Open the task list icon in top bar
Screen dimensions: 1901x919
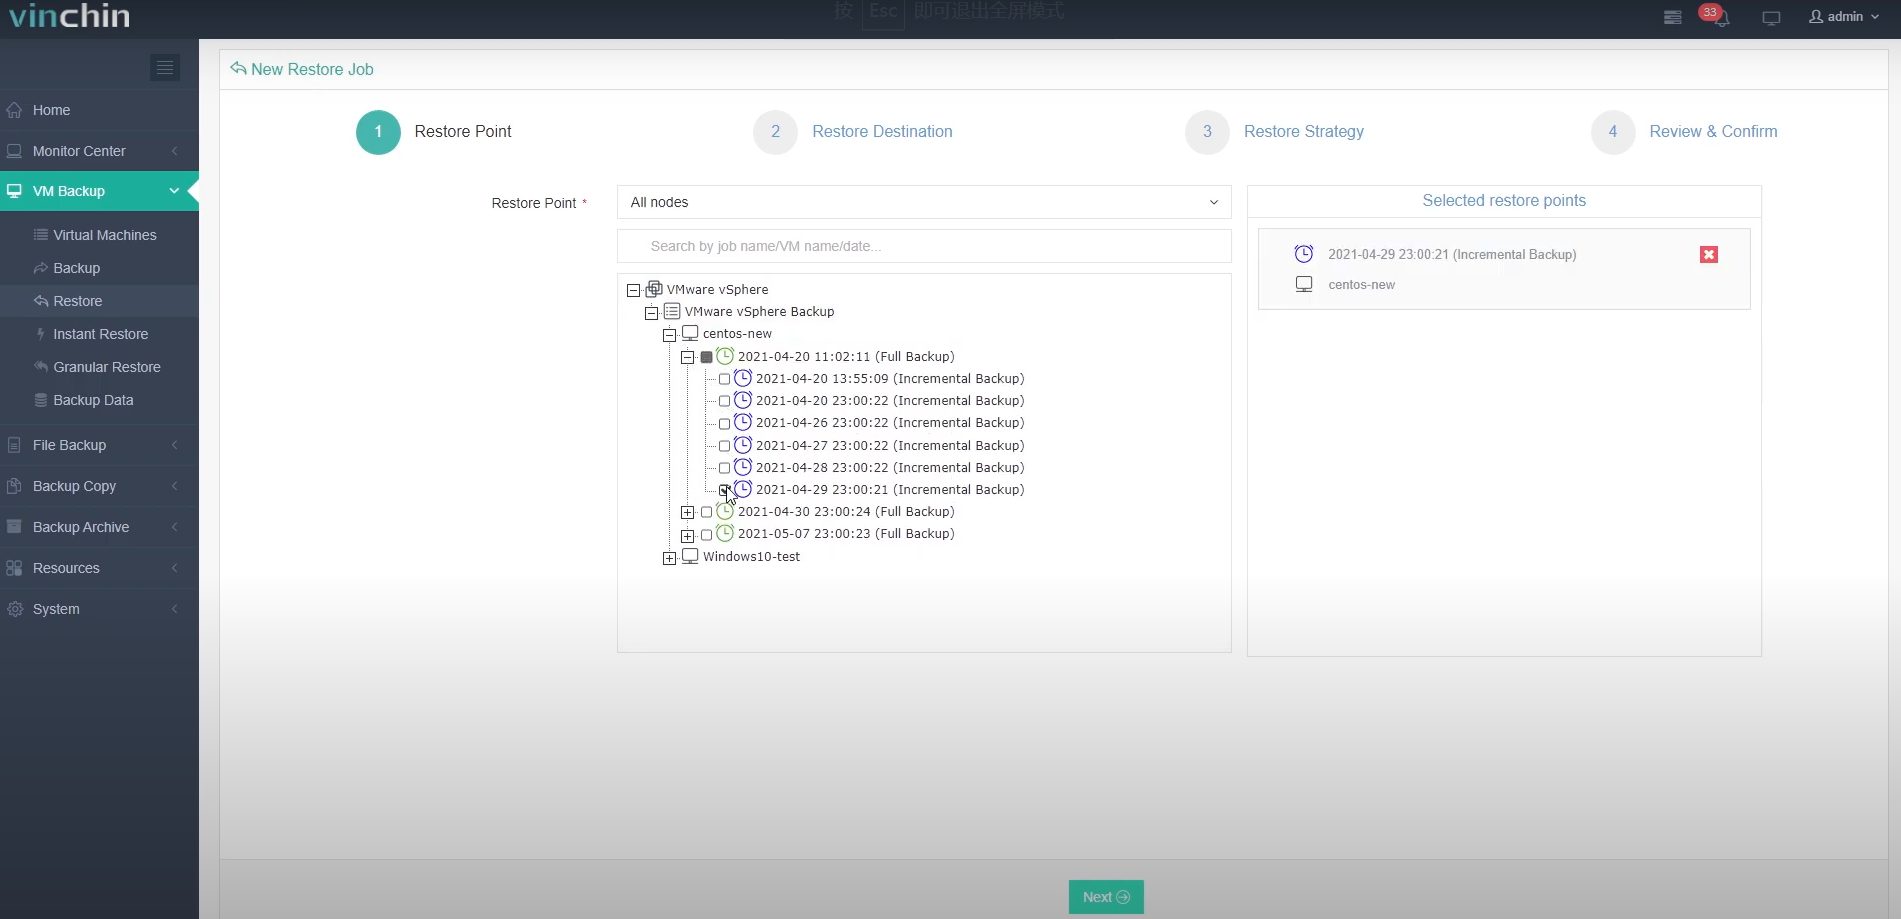(x=1672, y=17)
